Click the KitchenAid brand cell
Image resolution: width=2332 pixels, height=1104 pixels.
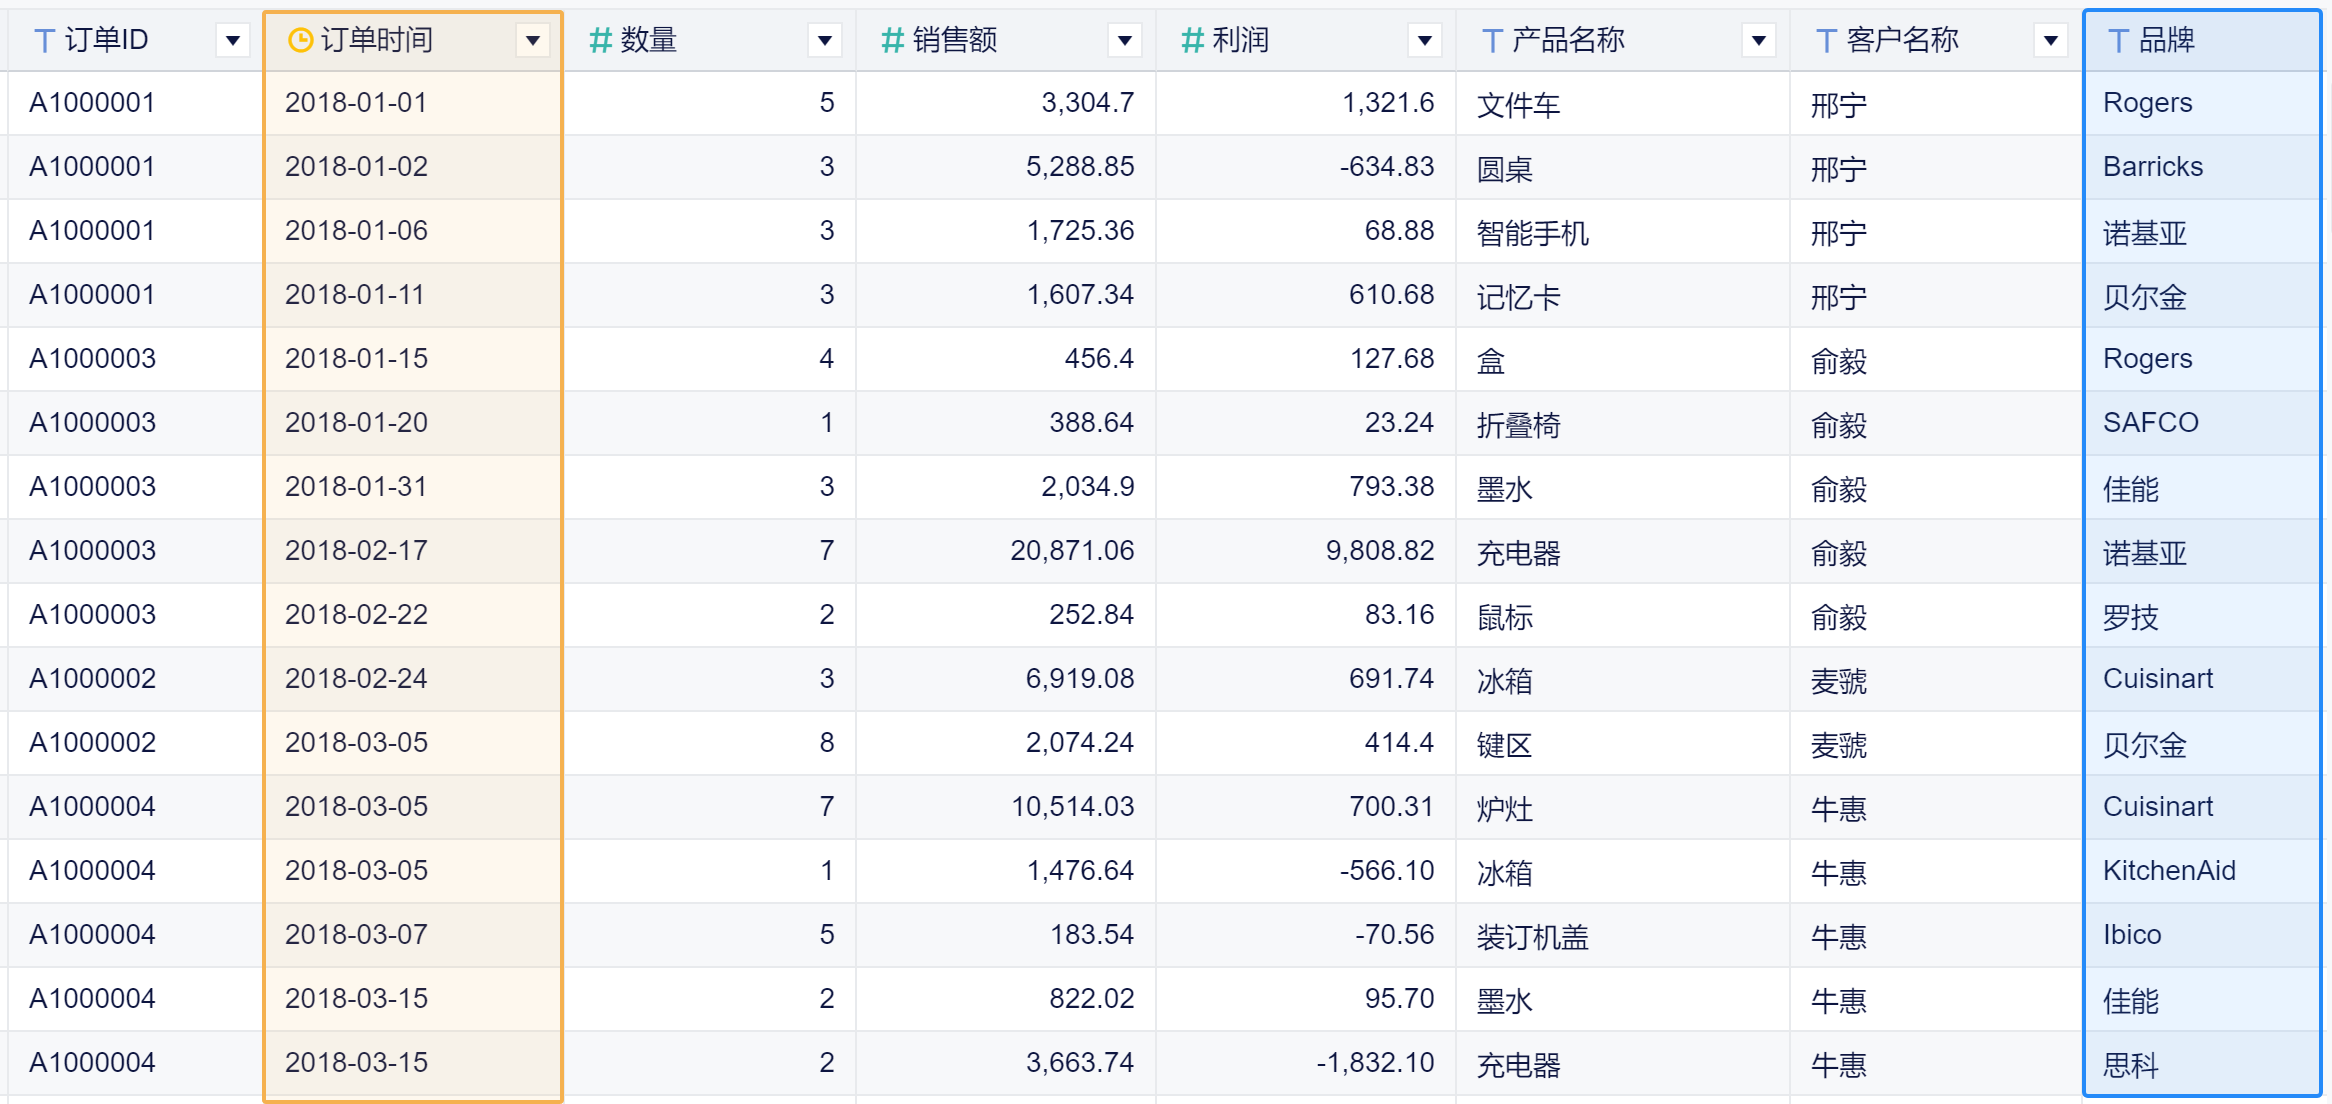click(x=2169, y=871)
